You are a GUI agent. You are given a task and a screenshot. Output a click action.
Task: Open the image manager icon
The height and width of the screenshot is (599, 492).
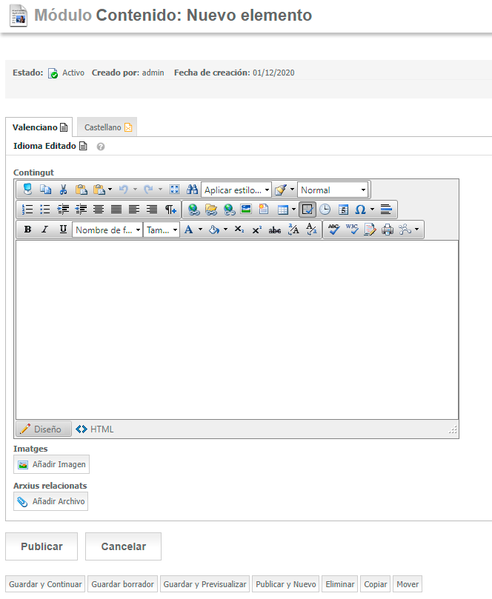[x=246, y=209]
